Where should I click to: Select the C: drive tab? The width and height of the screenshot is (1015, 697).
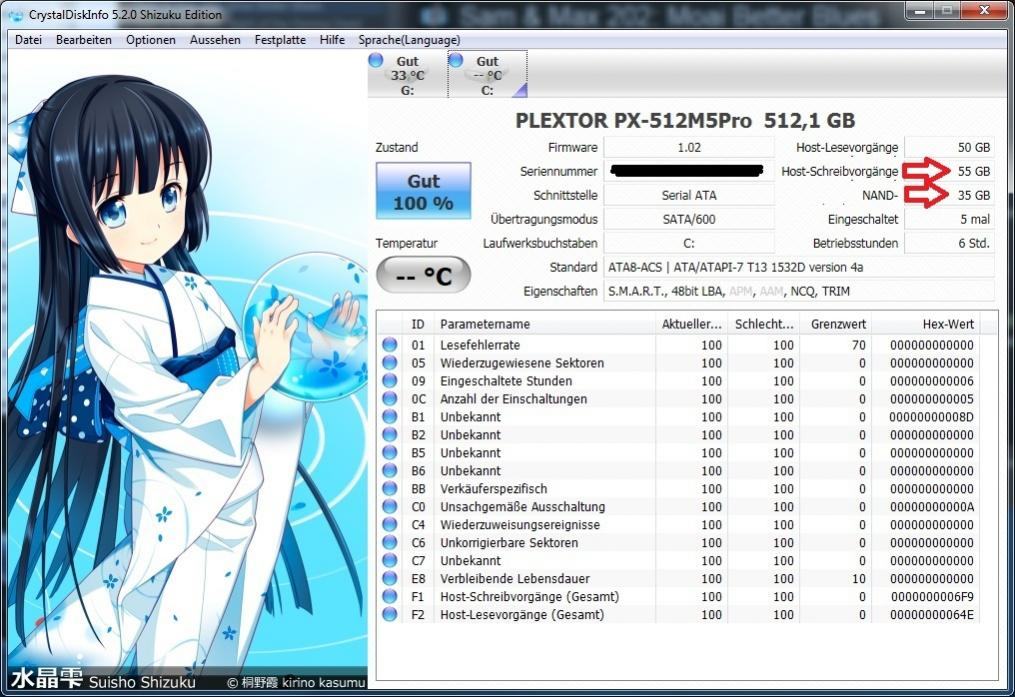[487, 75]
